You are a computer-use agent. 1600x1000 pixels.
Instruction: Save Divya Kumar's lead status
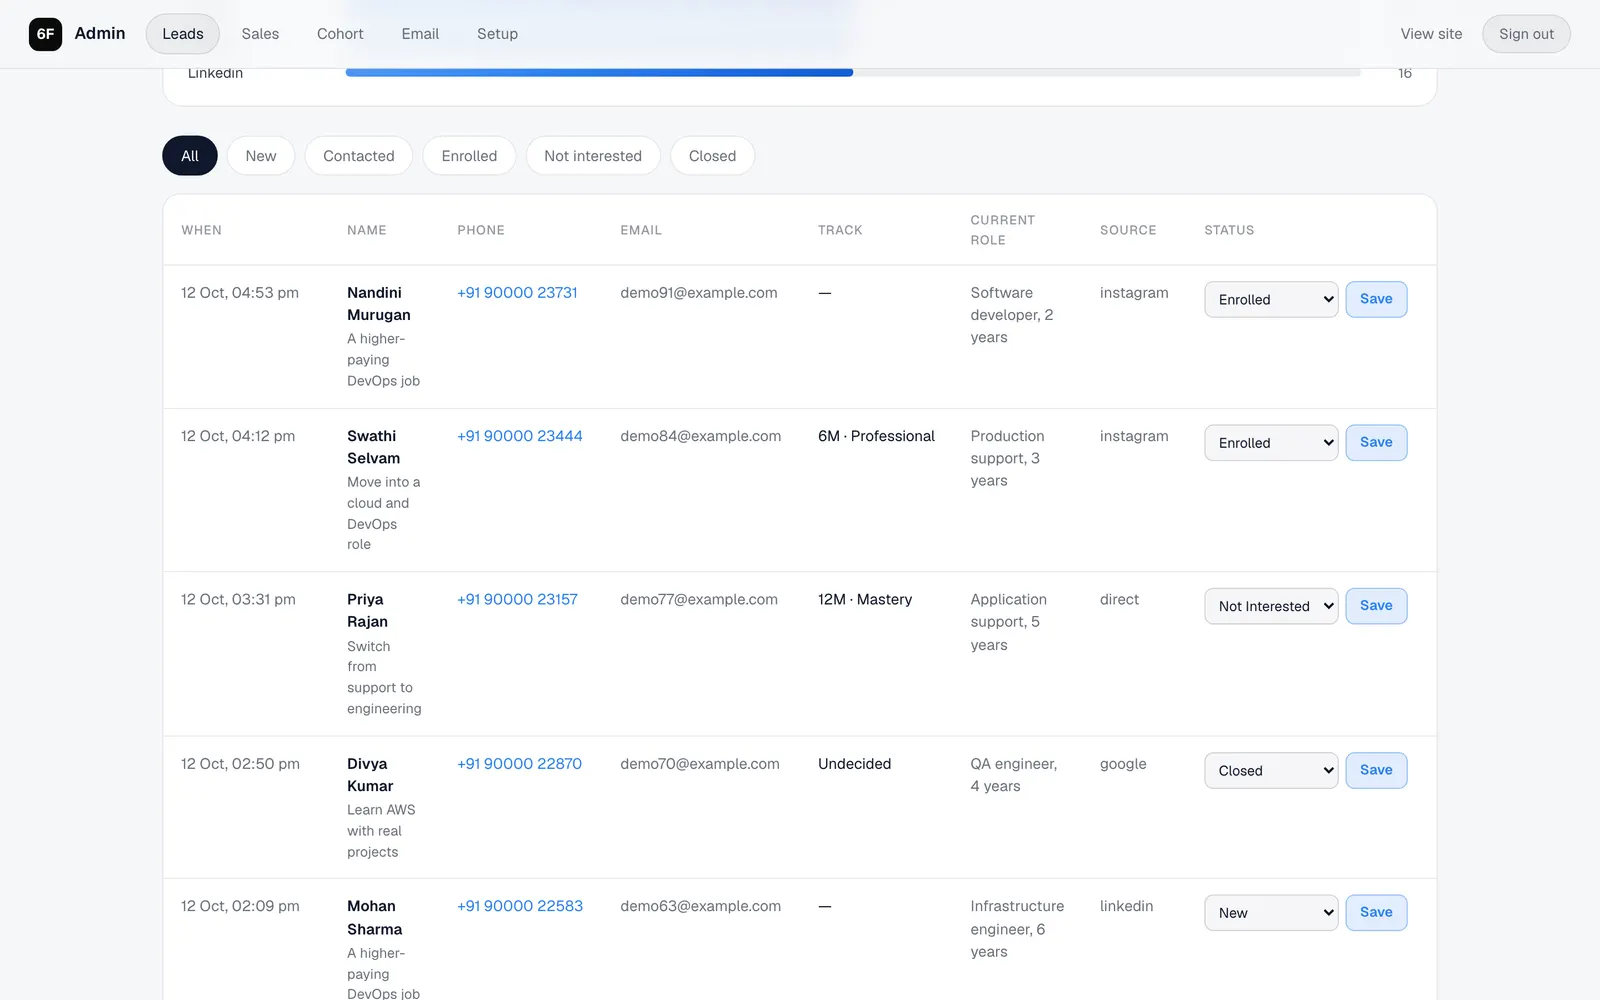coord(1376,770)
